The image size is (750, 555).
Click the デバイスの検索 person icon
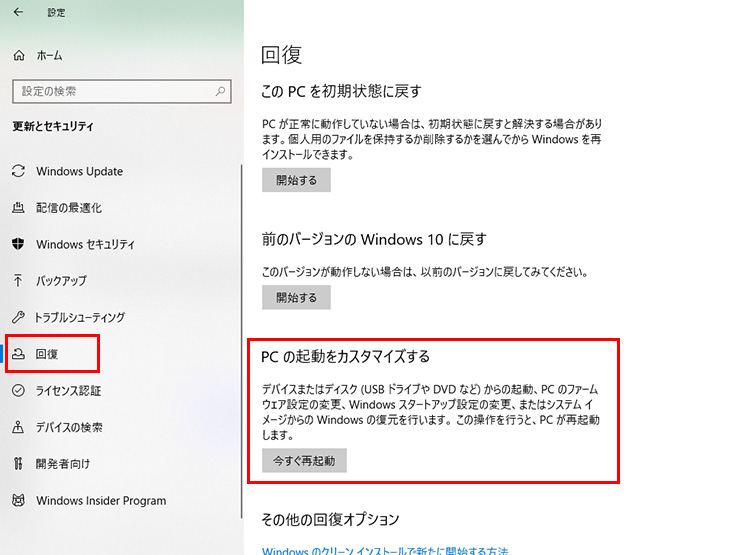coord(18,428)
